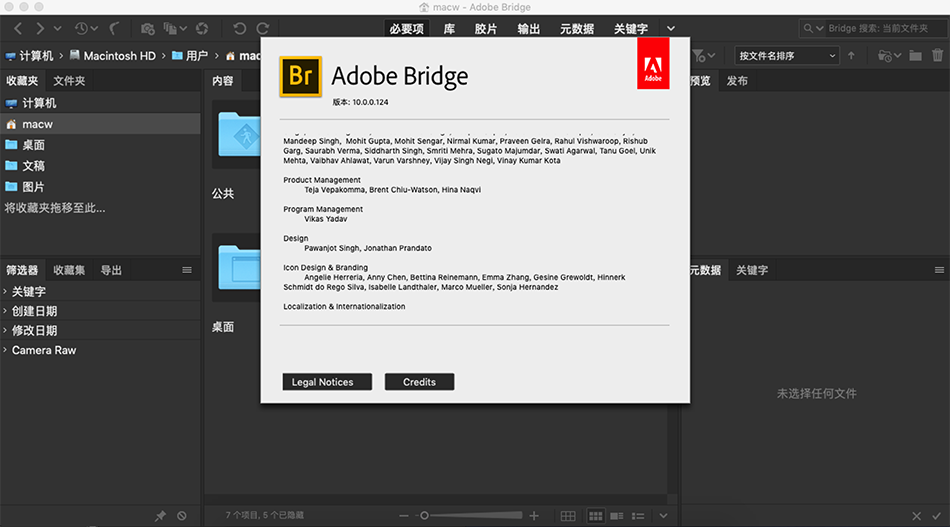This screenshot has width=950, height=527.
Task: Select 图片 in favorites
Action: coord(100,187)
